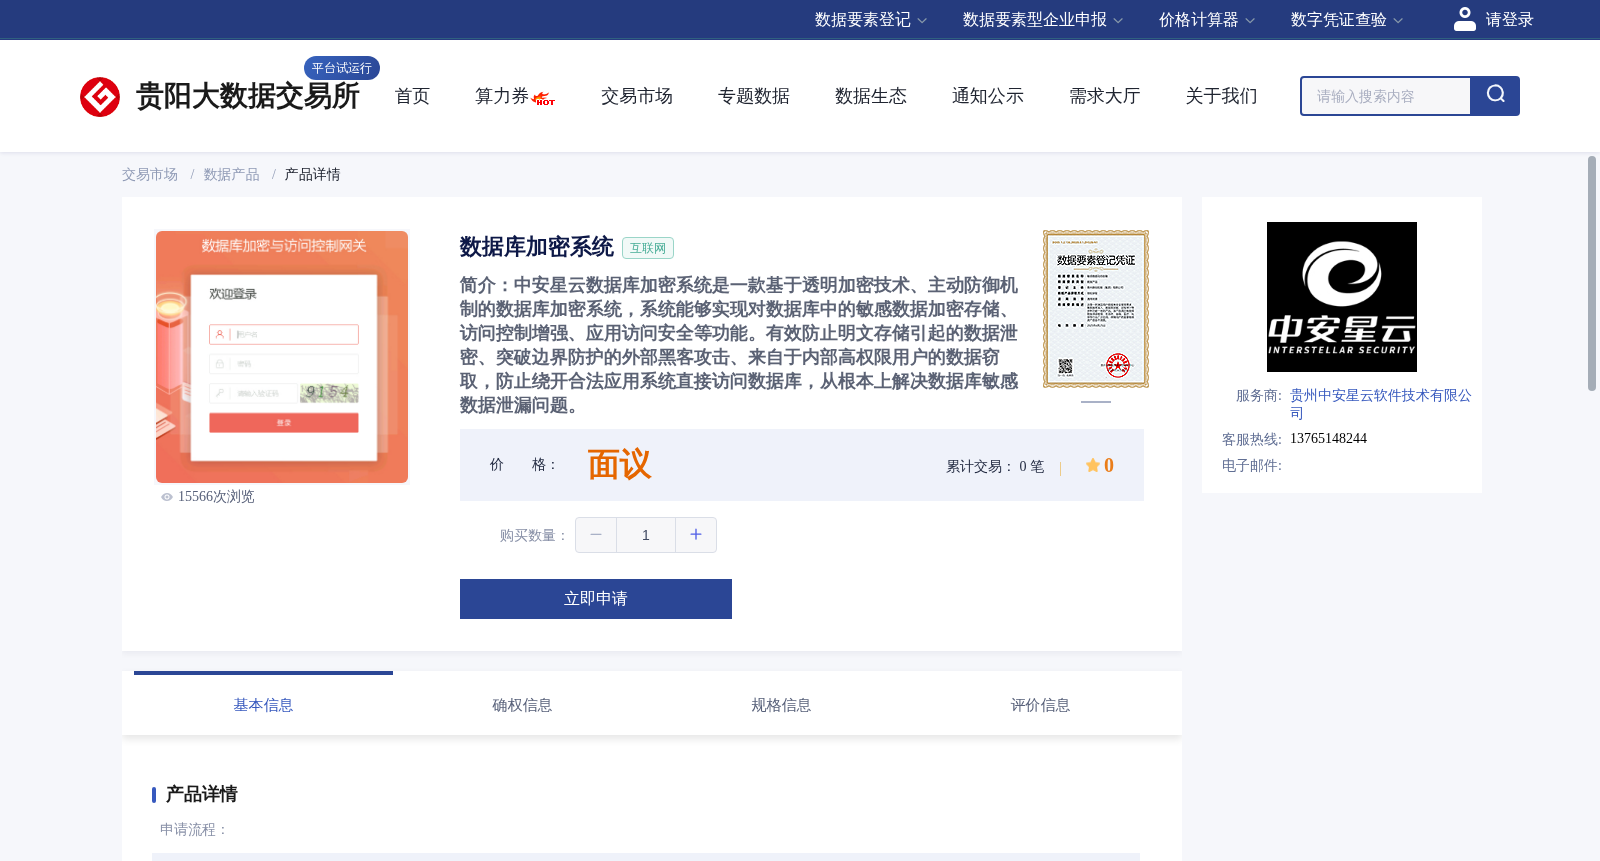
Task: Open the 价格计算器 dropdown menu
Action: click(x=1207, y=20)
